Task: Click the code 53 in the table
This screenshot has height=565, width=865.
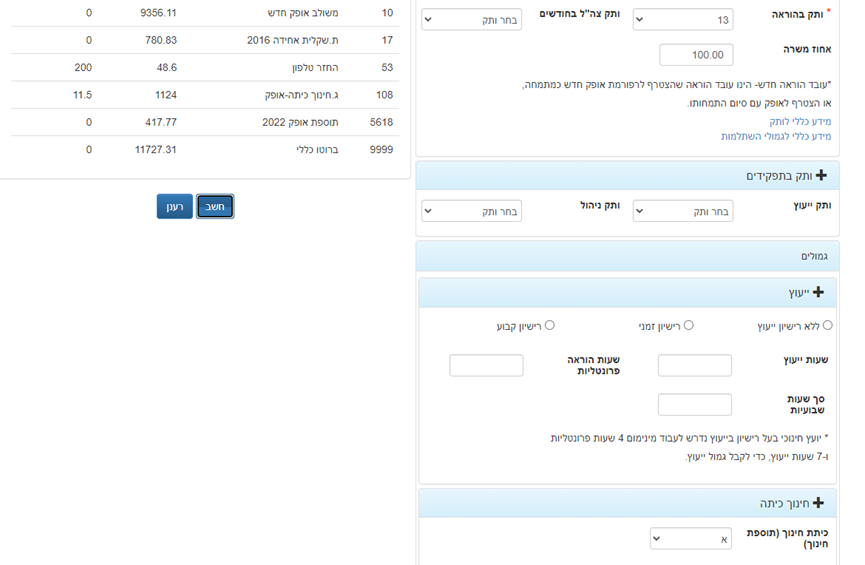Action: (387, 67)
